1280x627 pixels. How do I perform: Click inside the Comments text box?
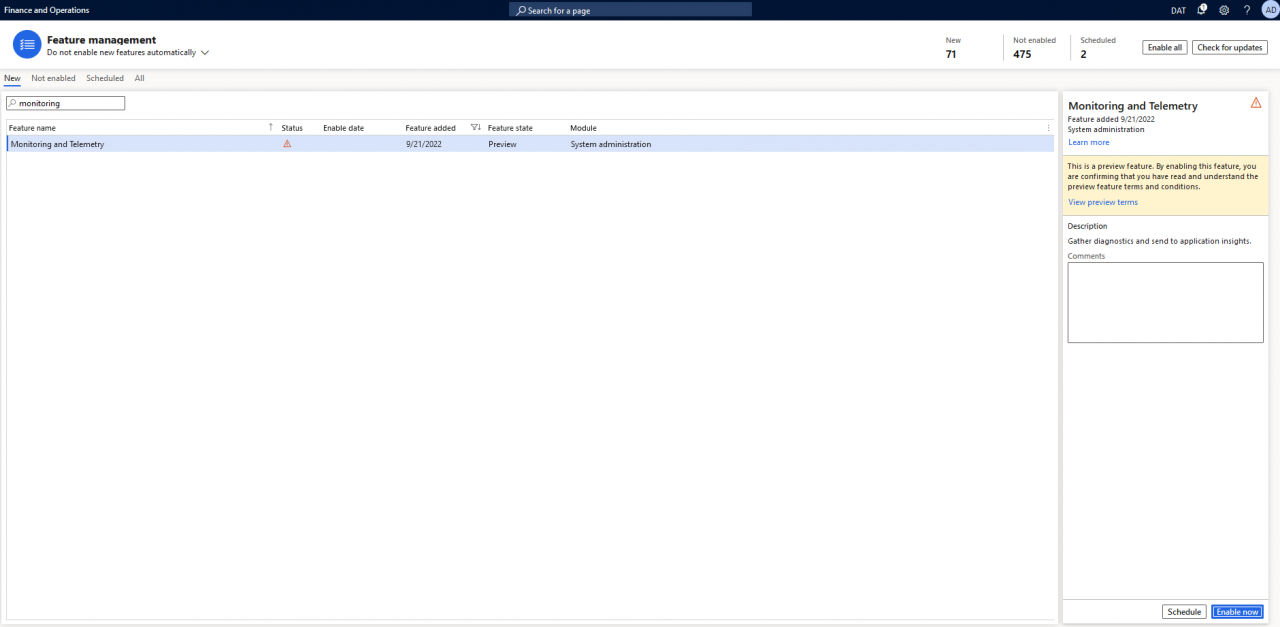coord(1165,300)
